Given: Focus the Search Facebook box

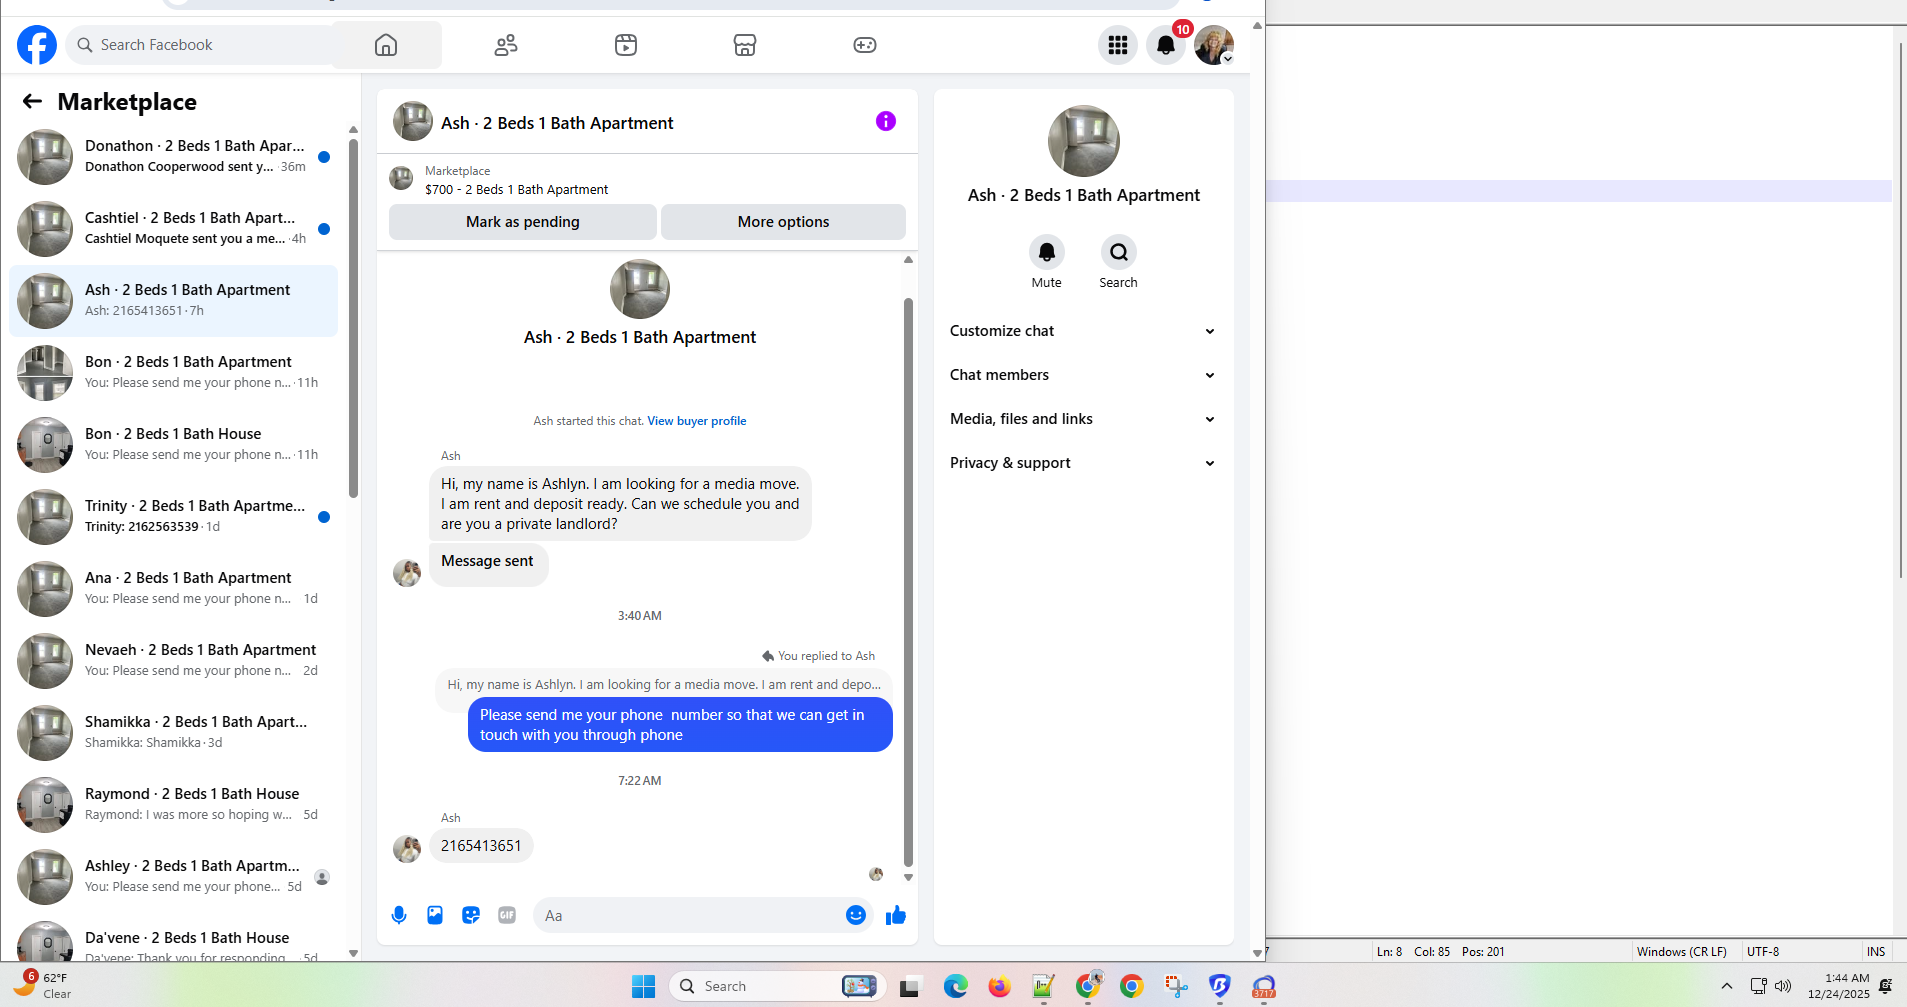Looking at the screenshot, I should coord(200,45).
